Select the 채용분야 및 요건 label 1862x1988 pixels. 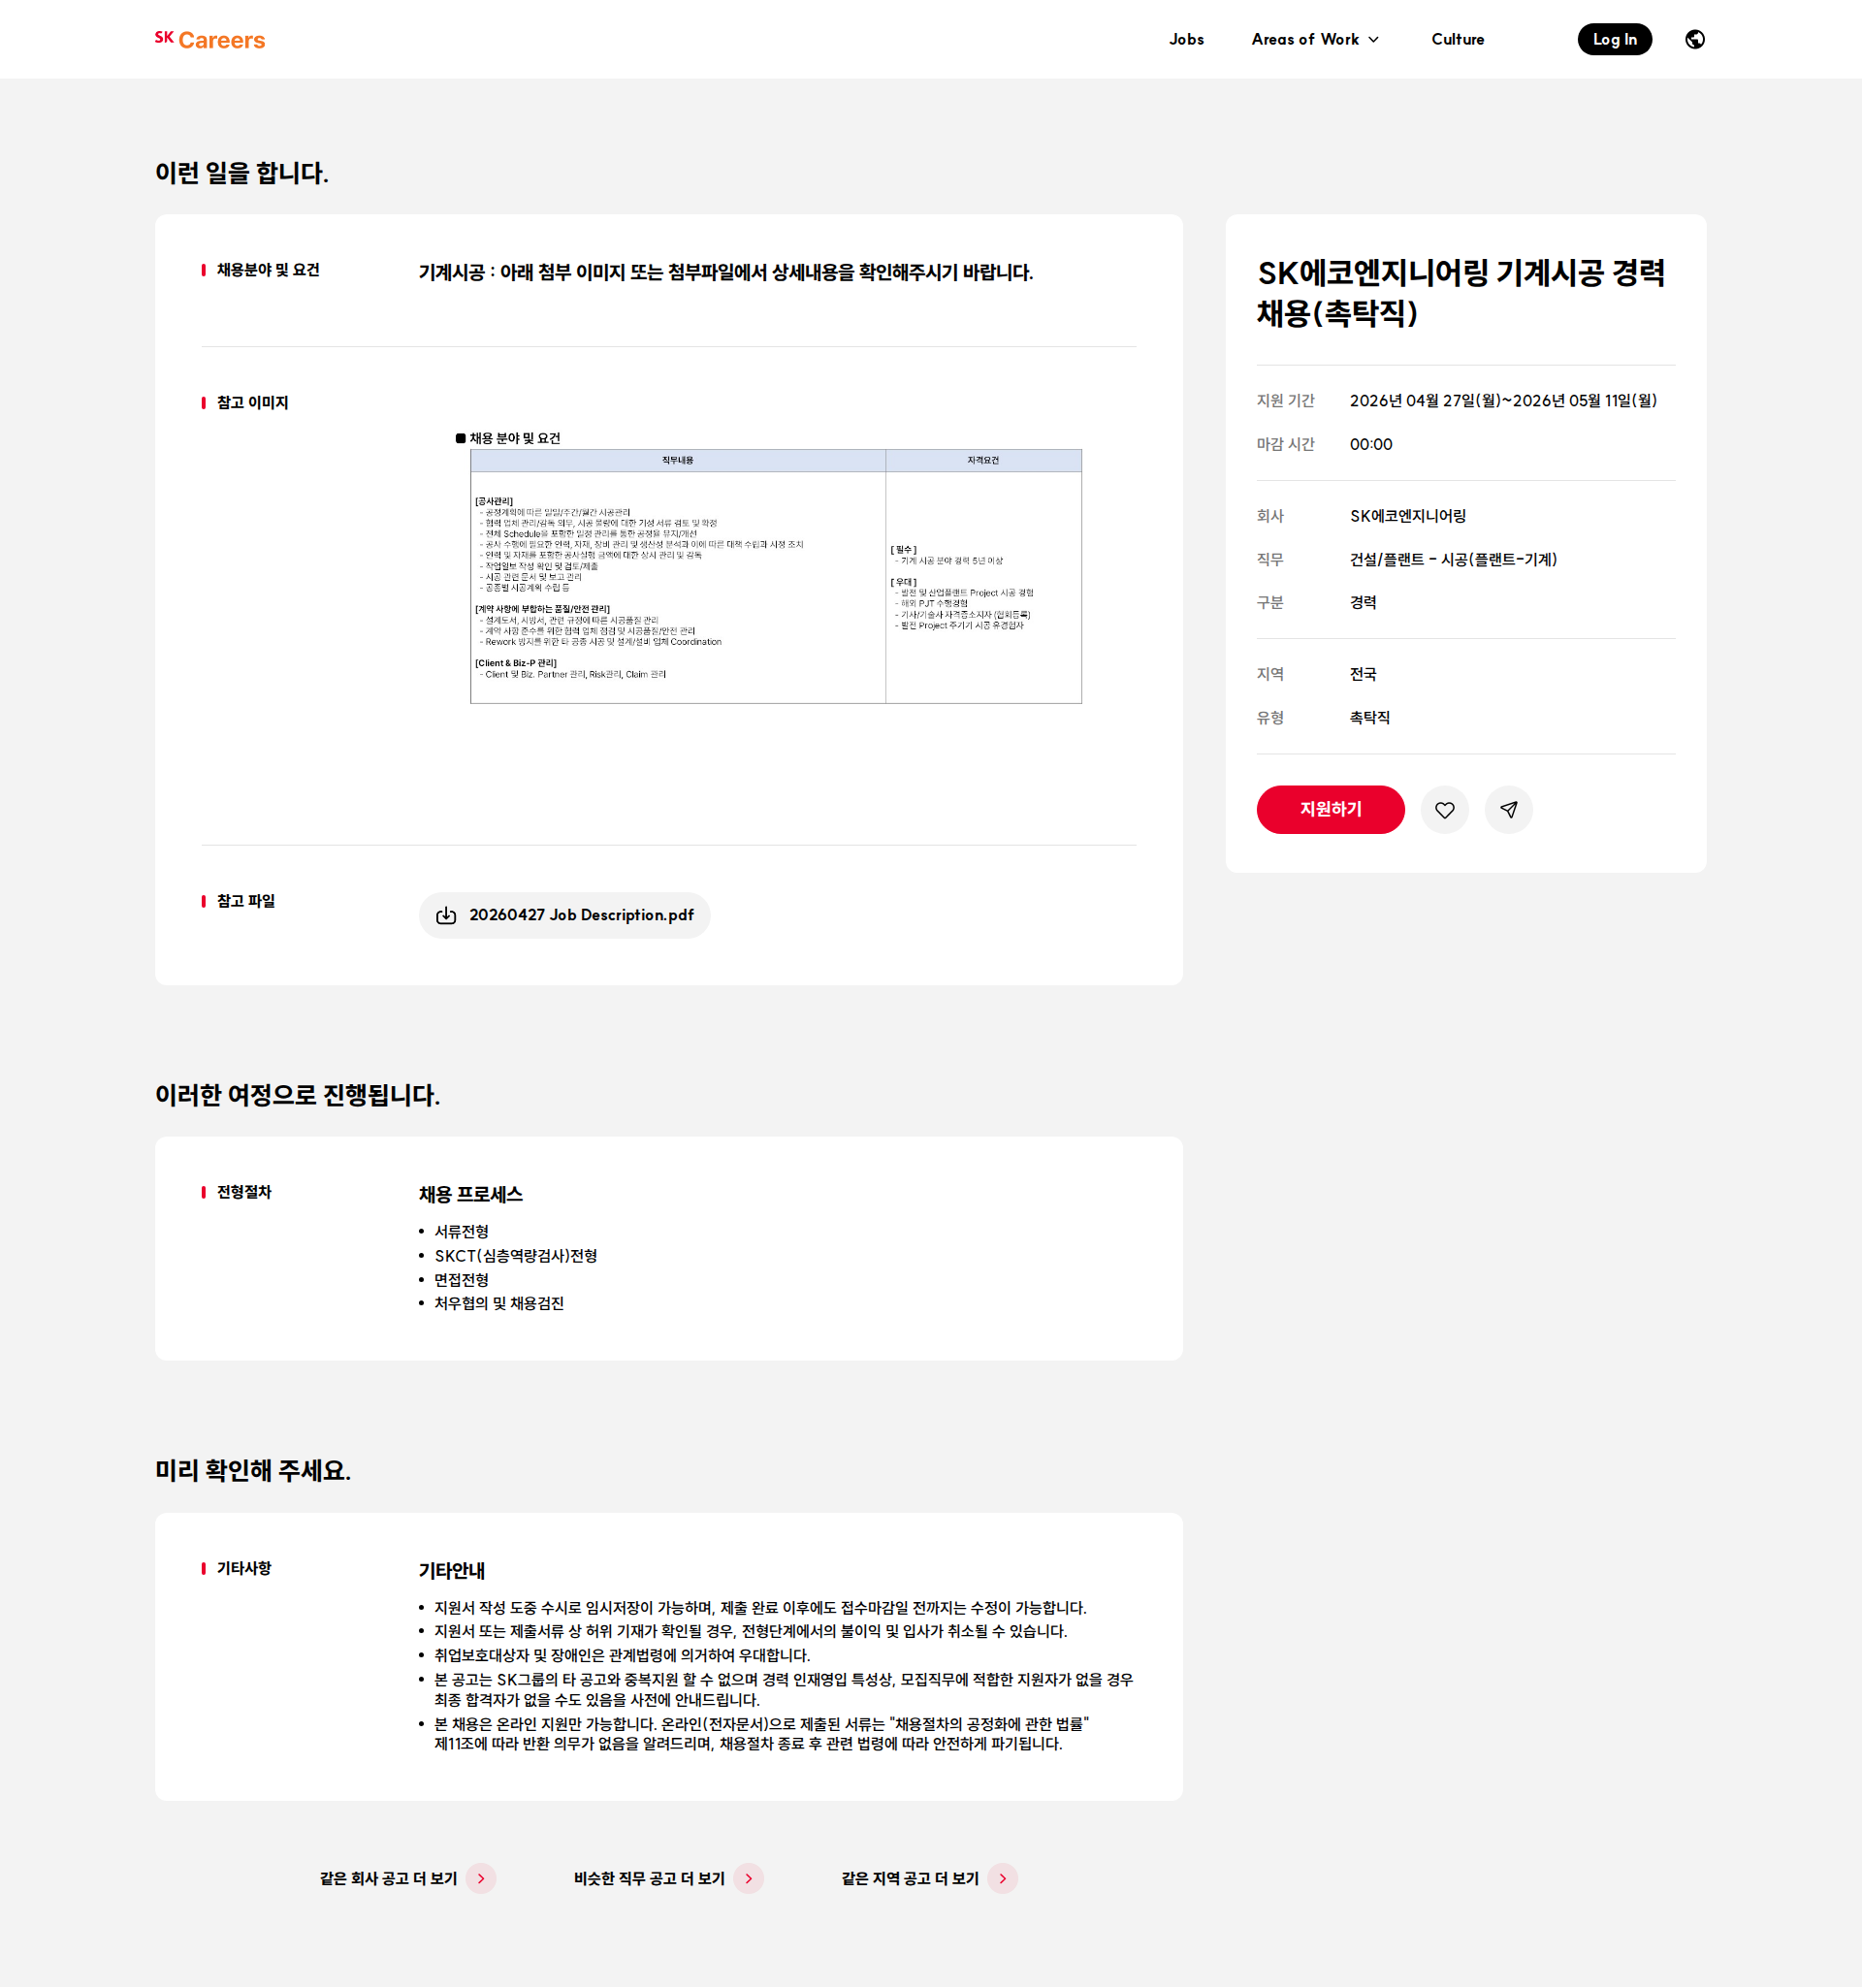point(268,270)
